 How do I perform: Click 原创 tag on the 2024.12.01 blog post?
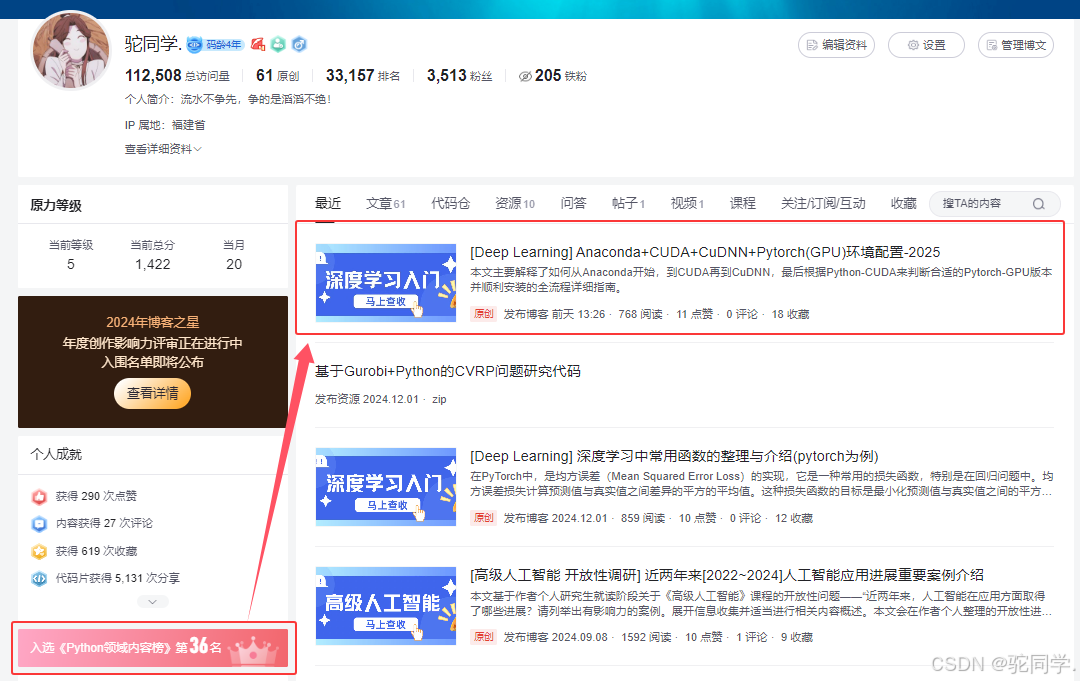484,518
